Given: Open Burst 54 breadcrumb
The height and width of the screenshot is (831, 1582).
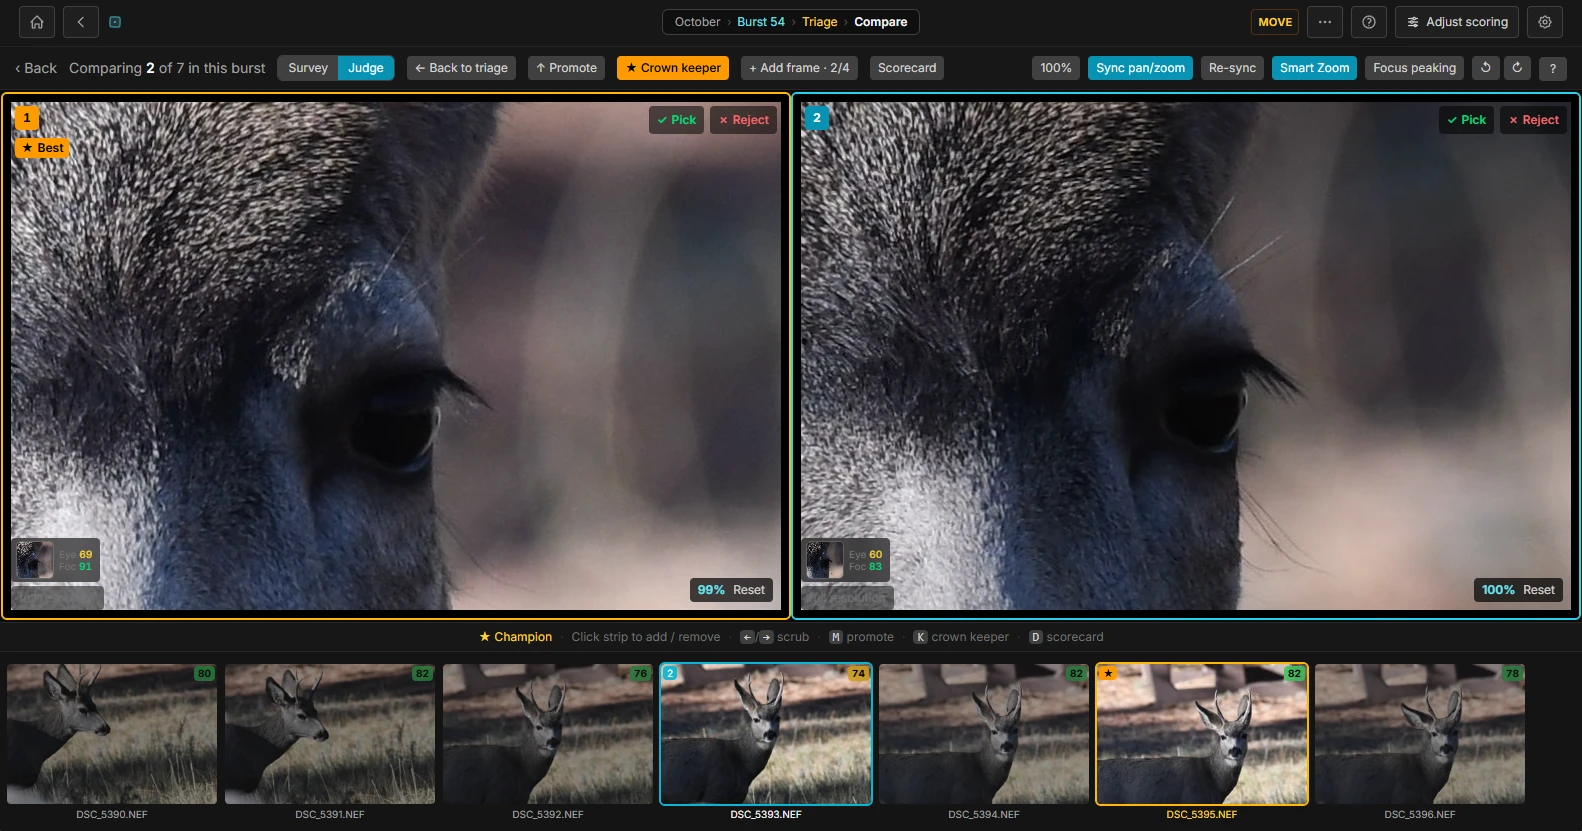Looking at the screenshot, I should [761, 22].
